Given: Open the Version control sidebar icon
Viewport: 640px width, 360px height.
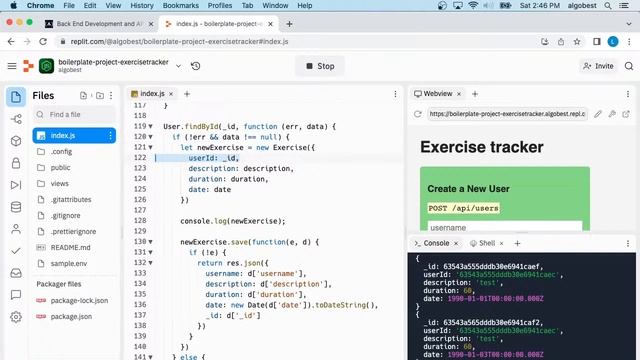Looking at the screenshot, I should (16, 119).
